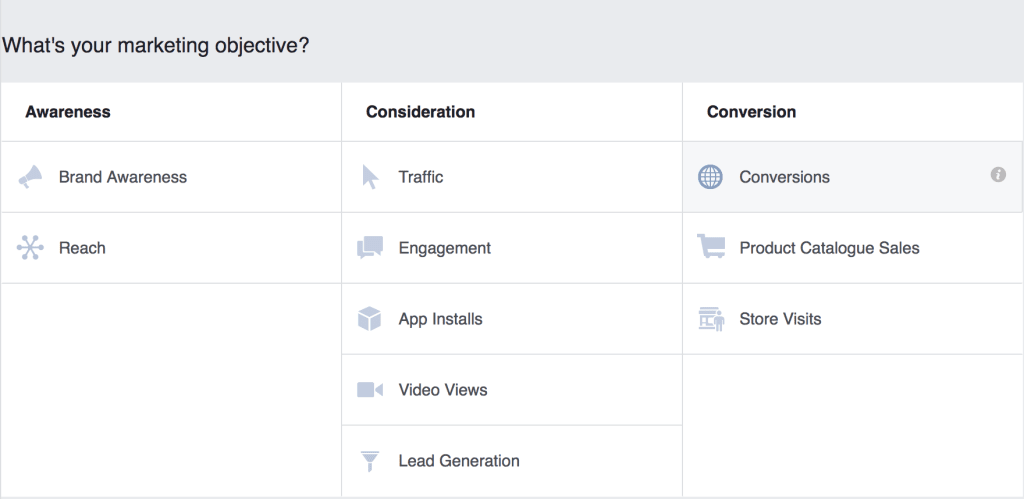Image resolution: width=1024 pixels, height=499 pixels.
Task: Click the Store Visits shop icon
Action: [x=711, y=319]
